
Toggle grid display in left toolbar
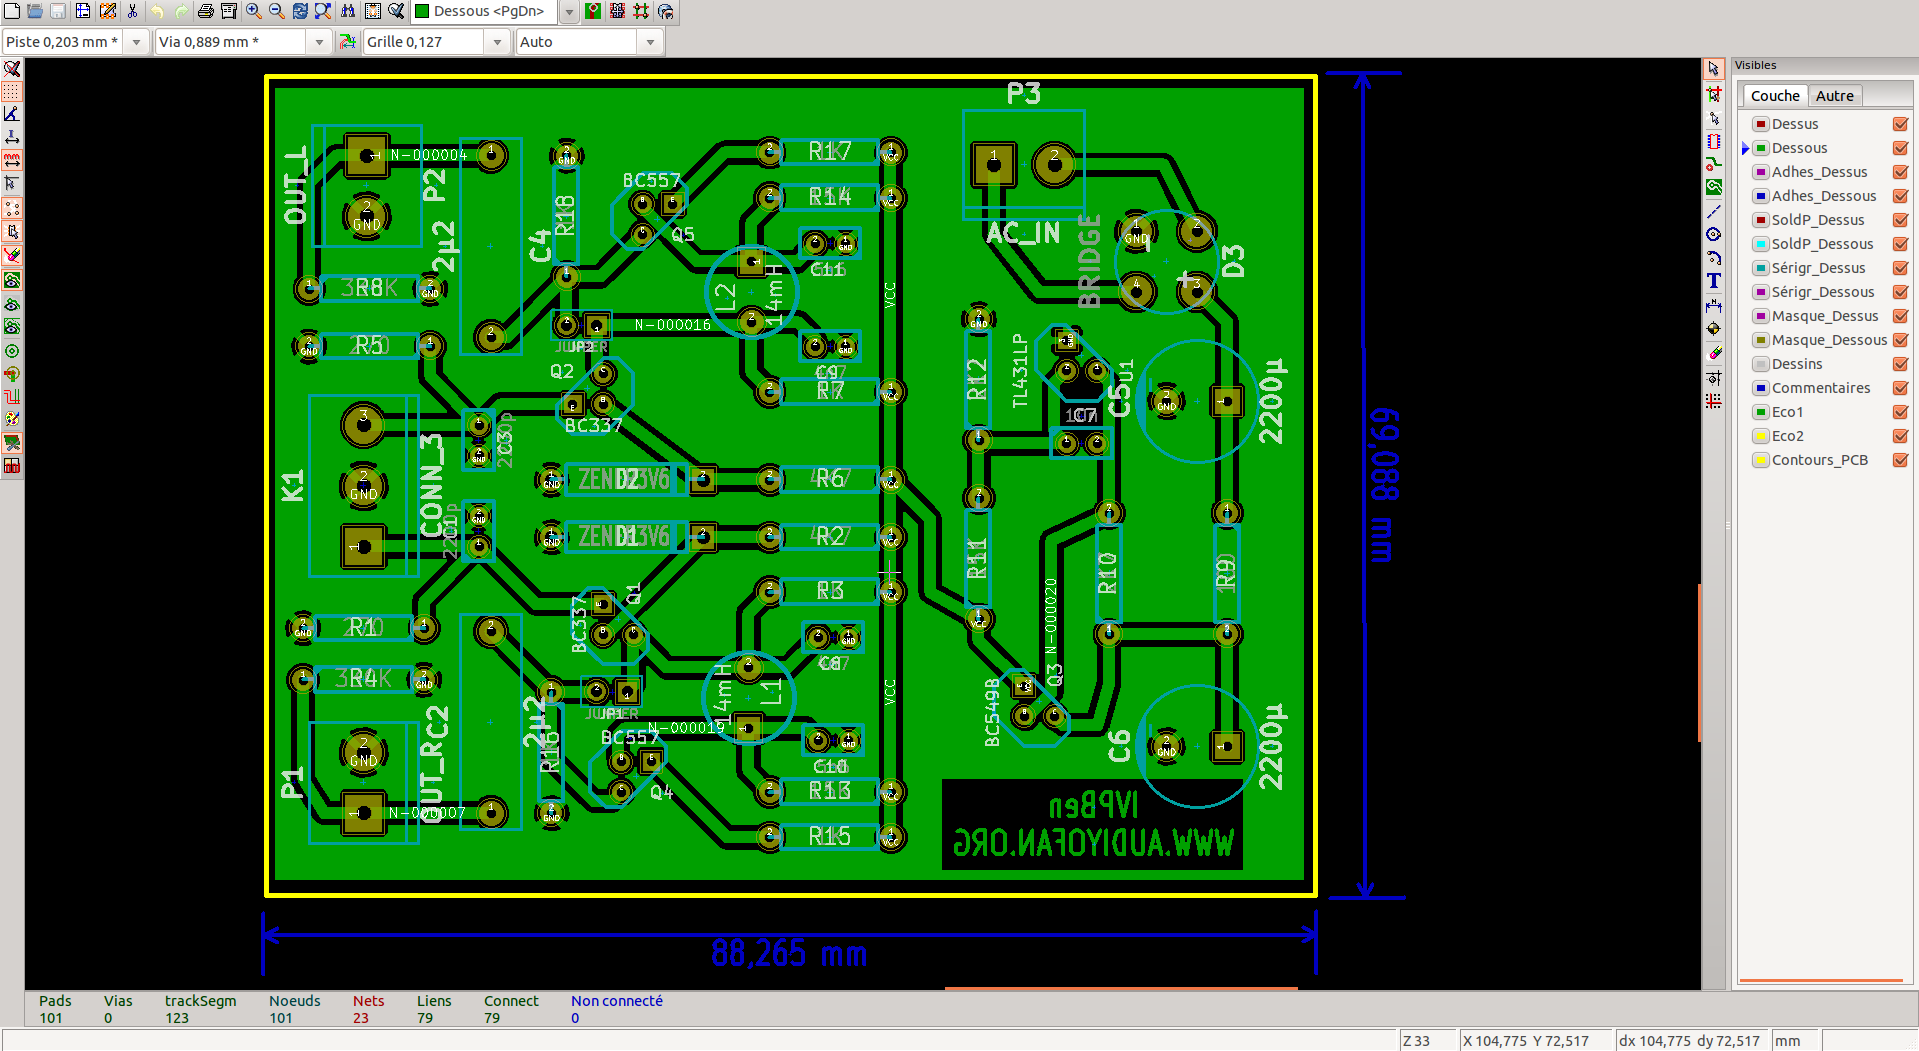12,92
